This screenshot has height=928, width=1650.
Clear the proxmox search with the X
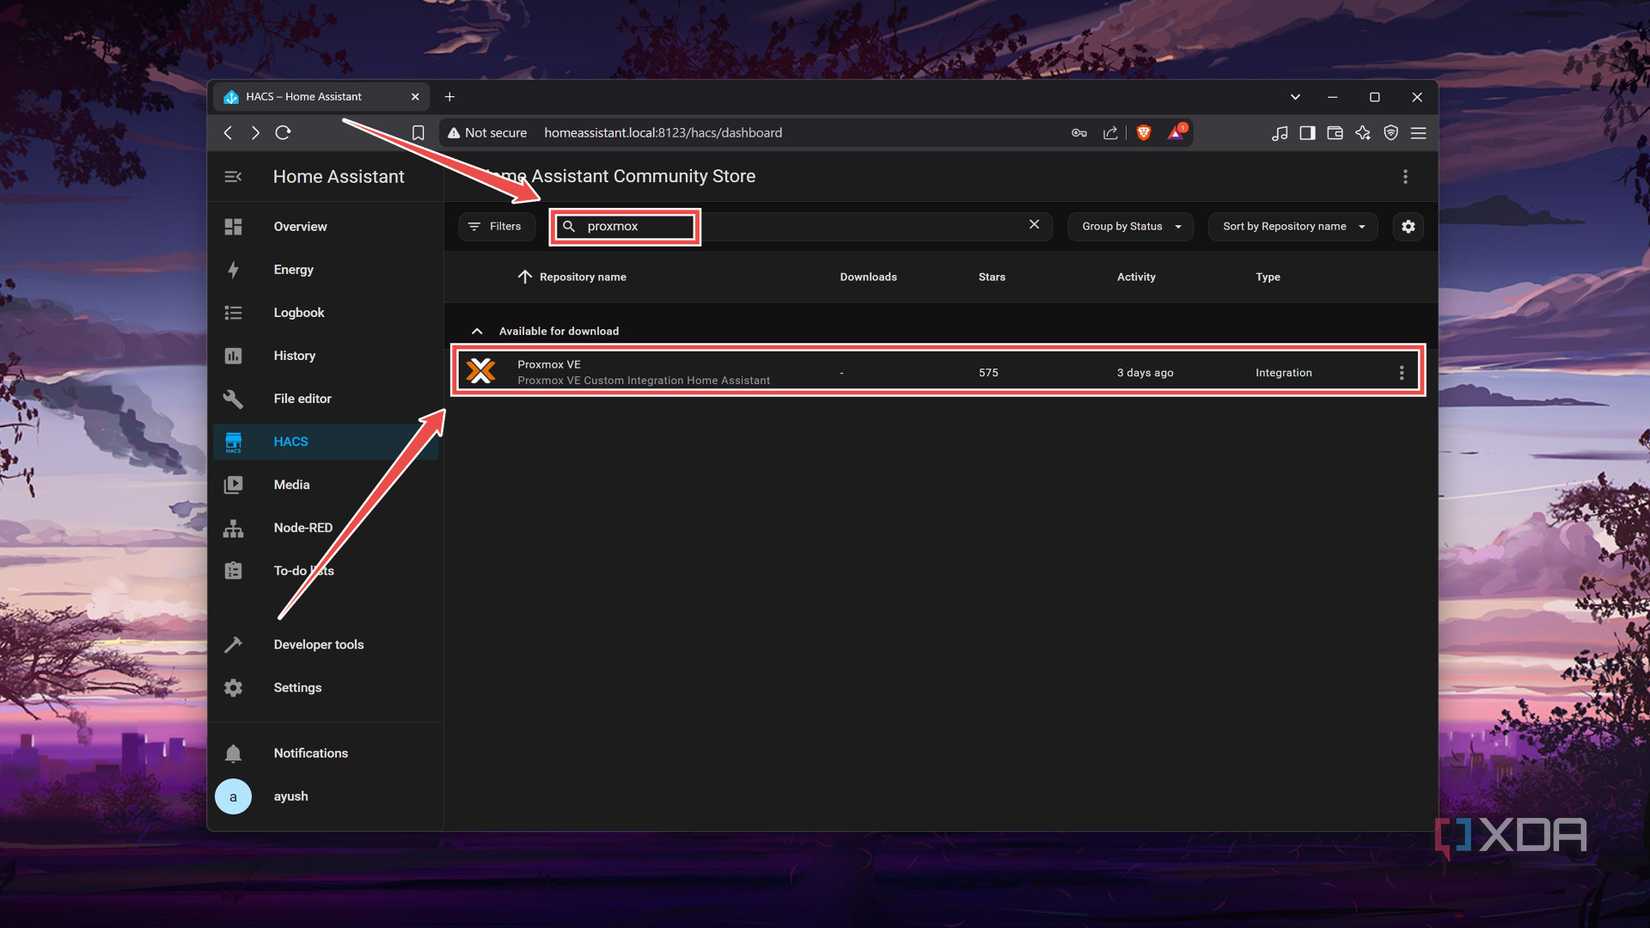click(1034, 225)
